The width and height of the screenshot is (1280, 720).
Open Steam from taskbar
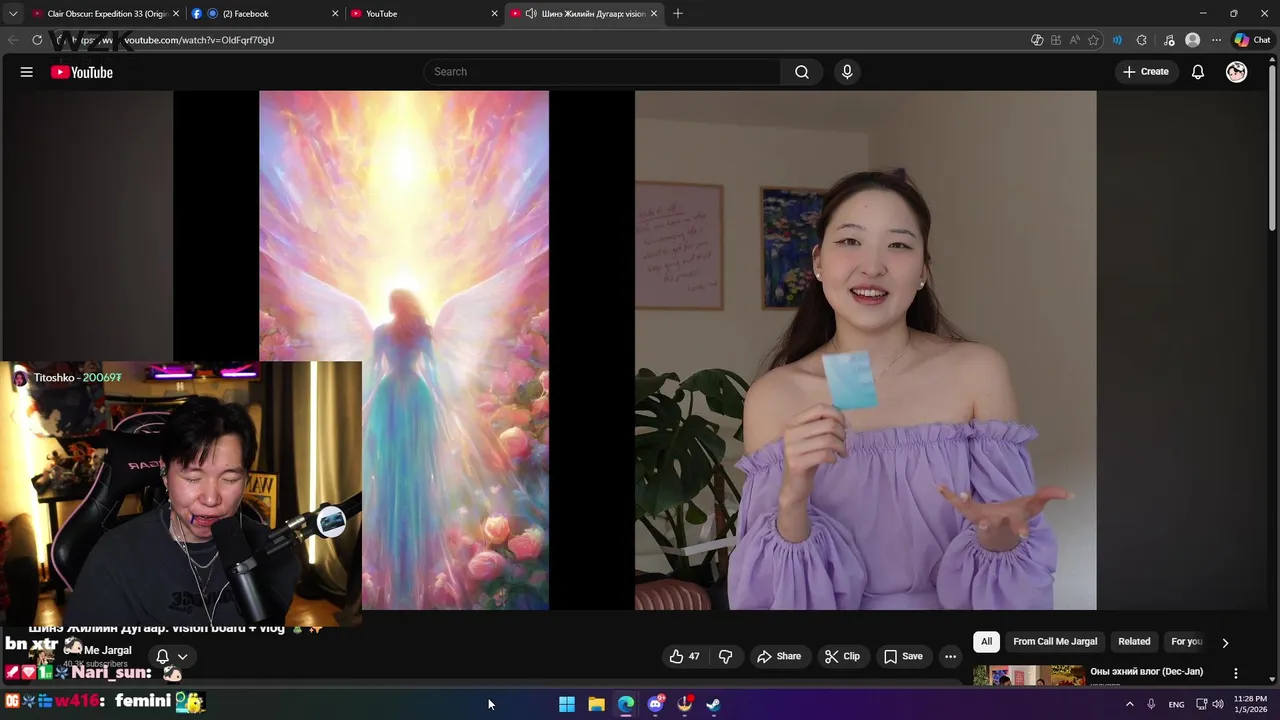point(713,704)
